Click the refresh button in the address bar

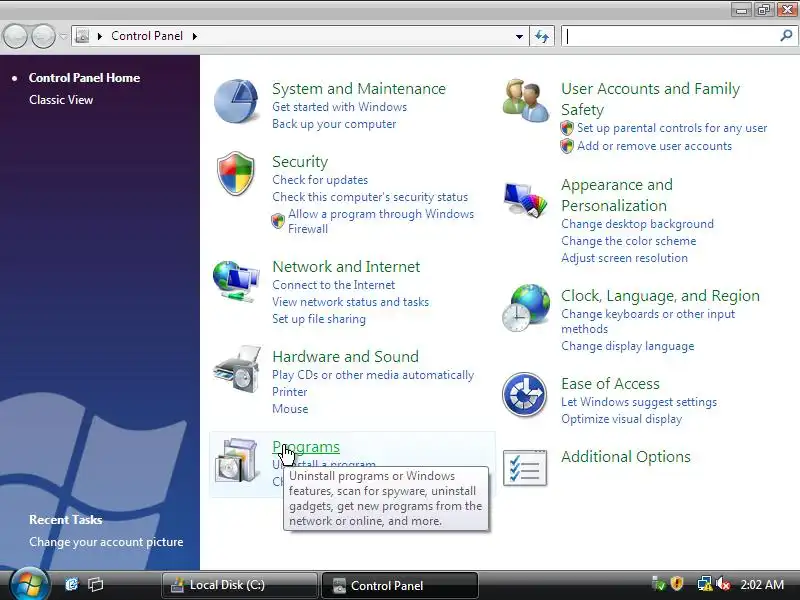[542, 36]
